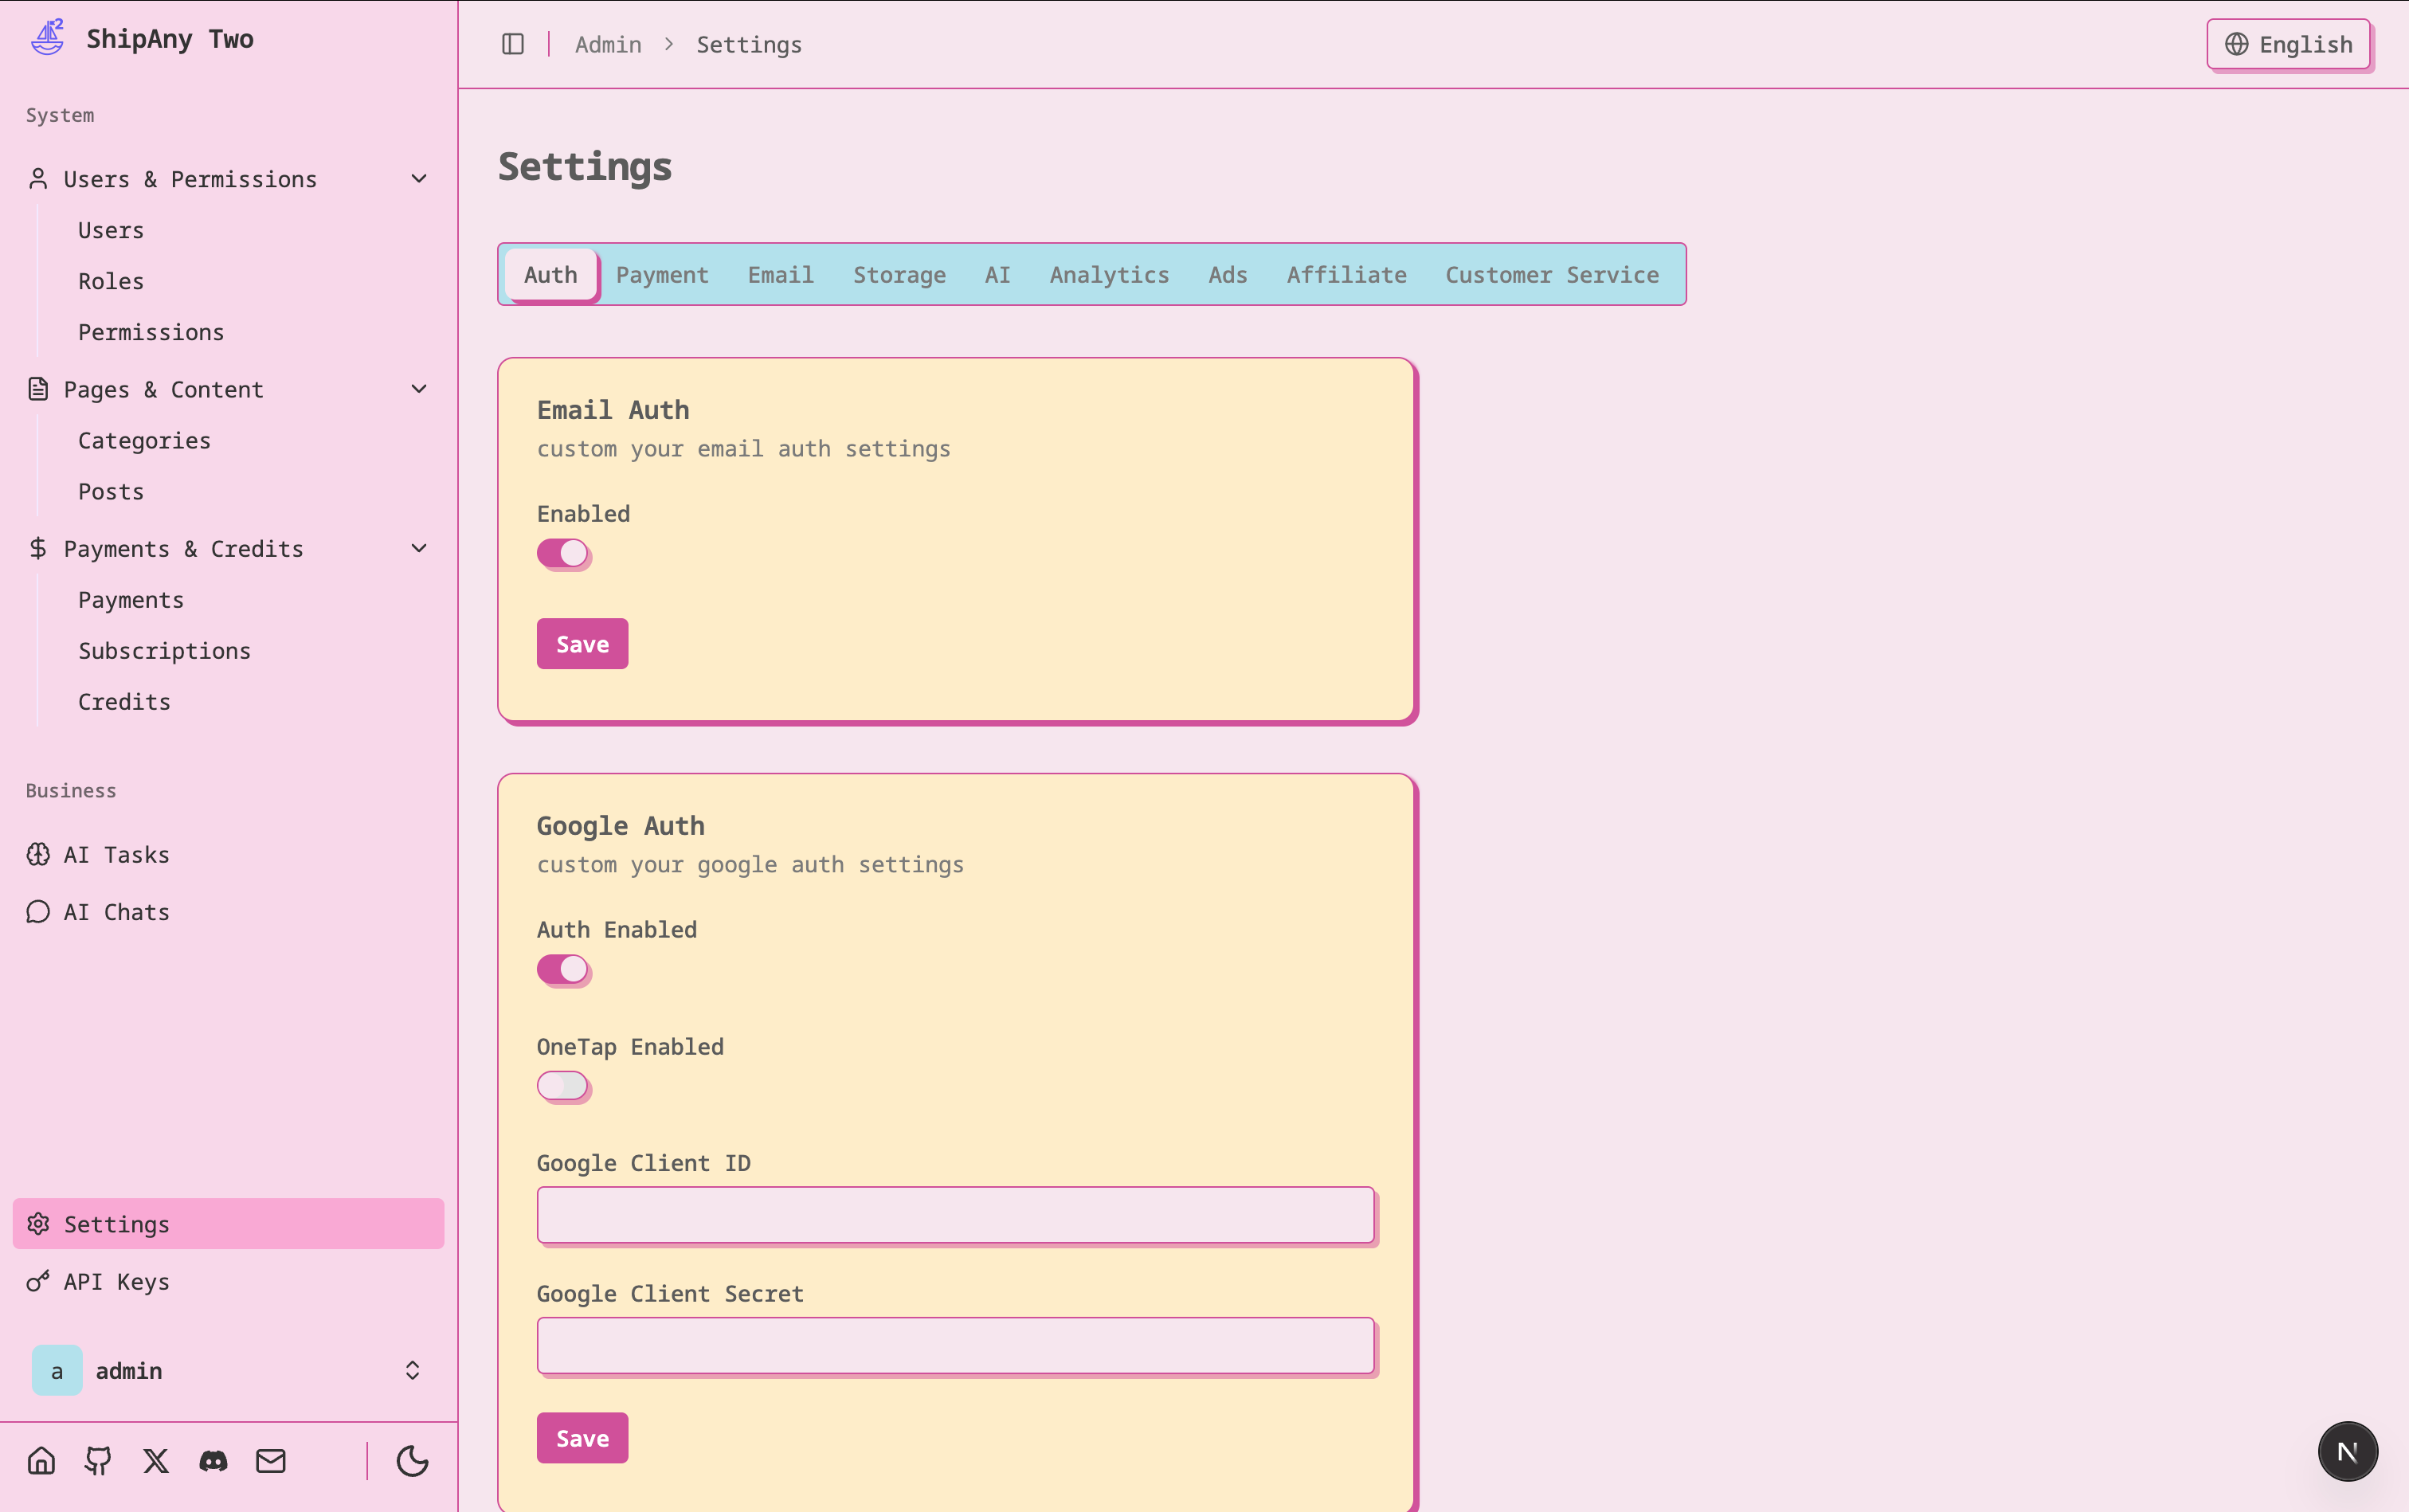The width and height of the screenshot is (2409, 1512).
Task: Switch to dark mode moon icon
Action: pos(412,1461)
